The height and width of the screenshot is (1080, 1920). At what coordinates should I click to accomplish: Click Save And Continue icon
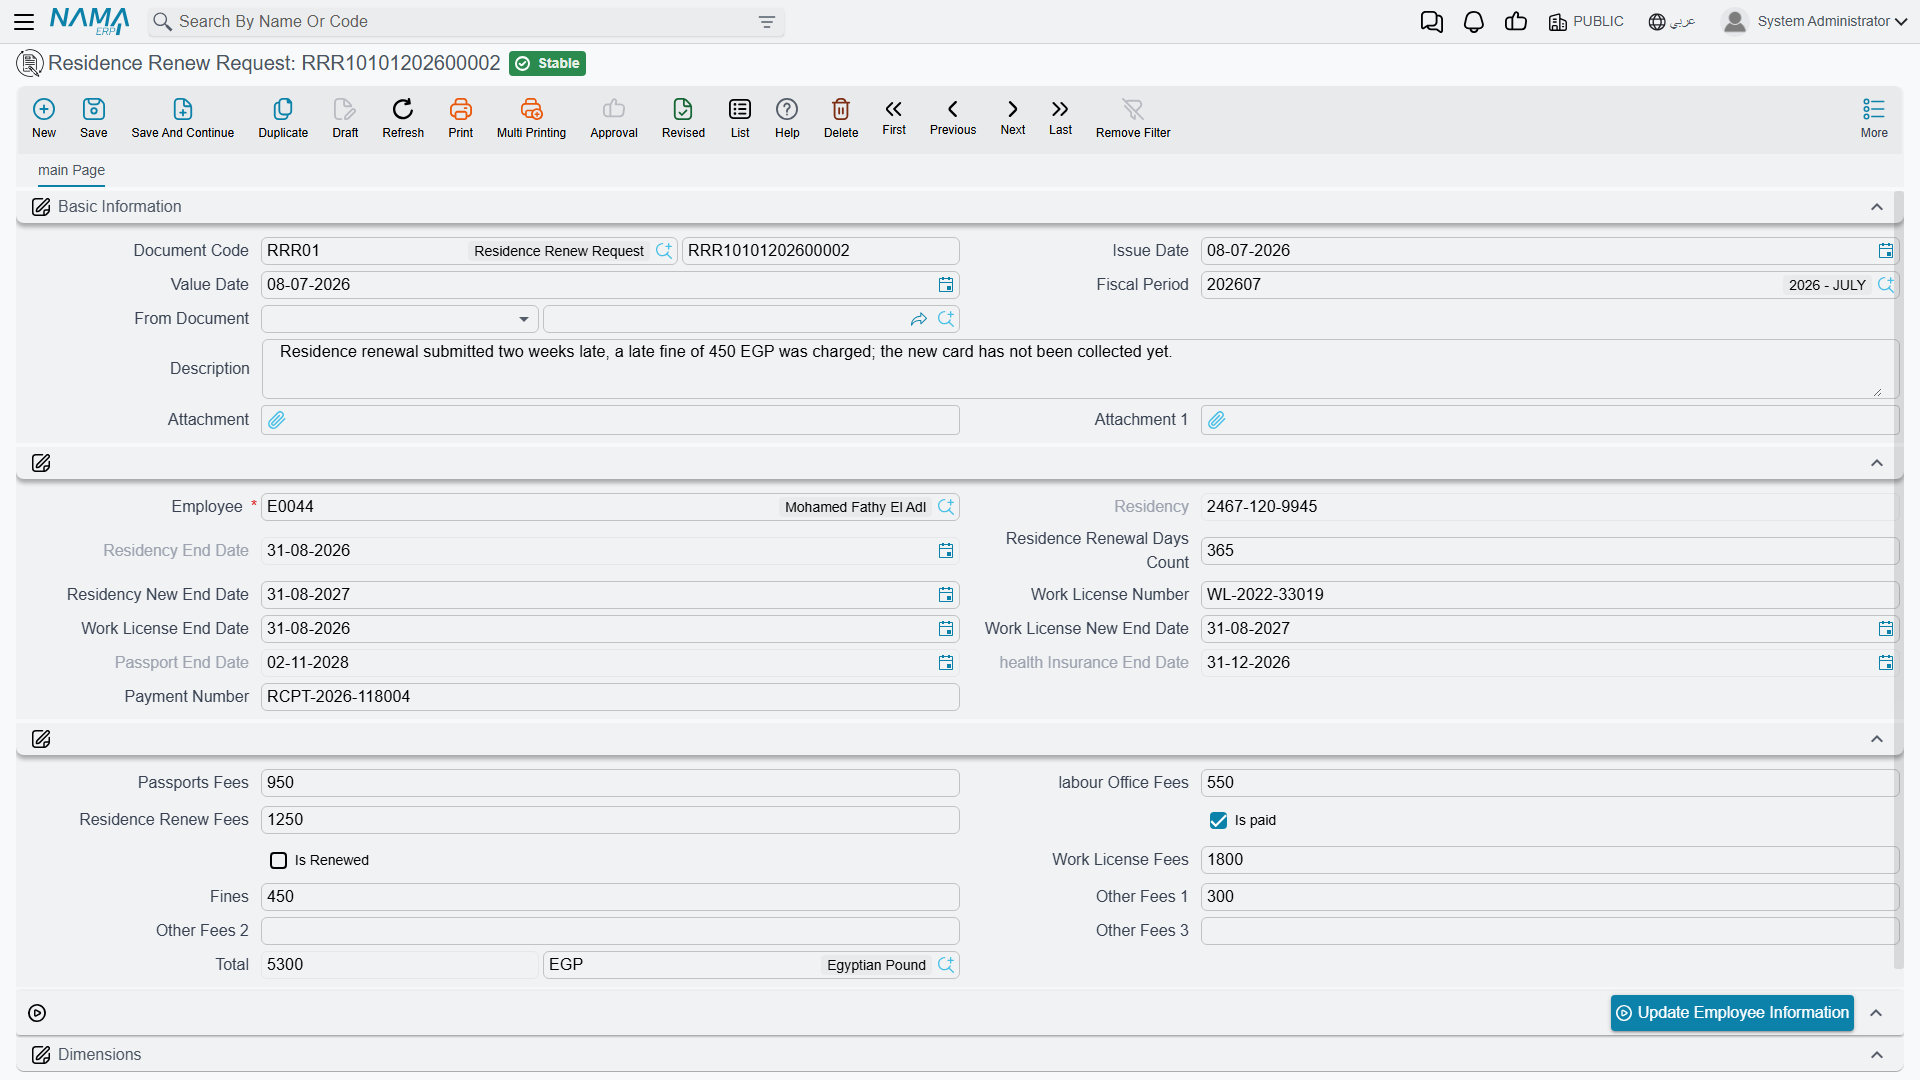(183, 117)
